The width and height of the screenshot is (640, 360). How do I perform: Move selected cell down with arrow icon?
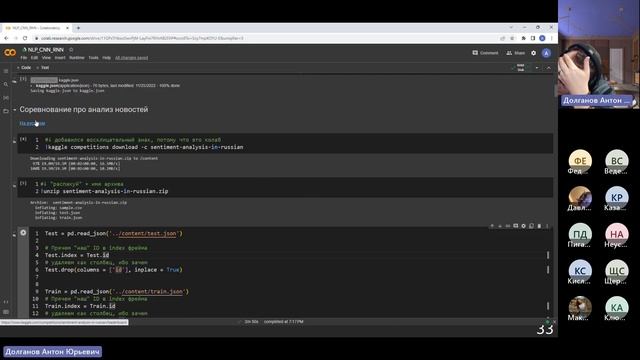click(500, 226)
